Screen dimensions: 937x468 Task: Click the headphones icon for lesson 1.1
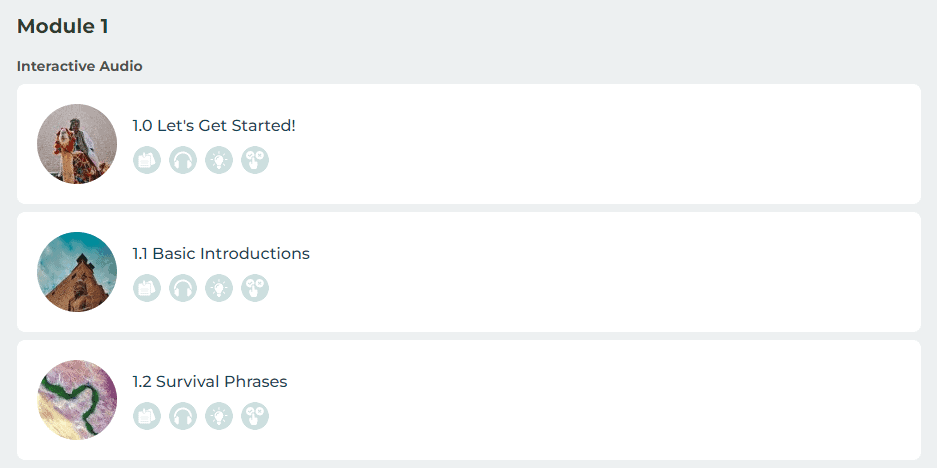pos(183,288)
